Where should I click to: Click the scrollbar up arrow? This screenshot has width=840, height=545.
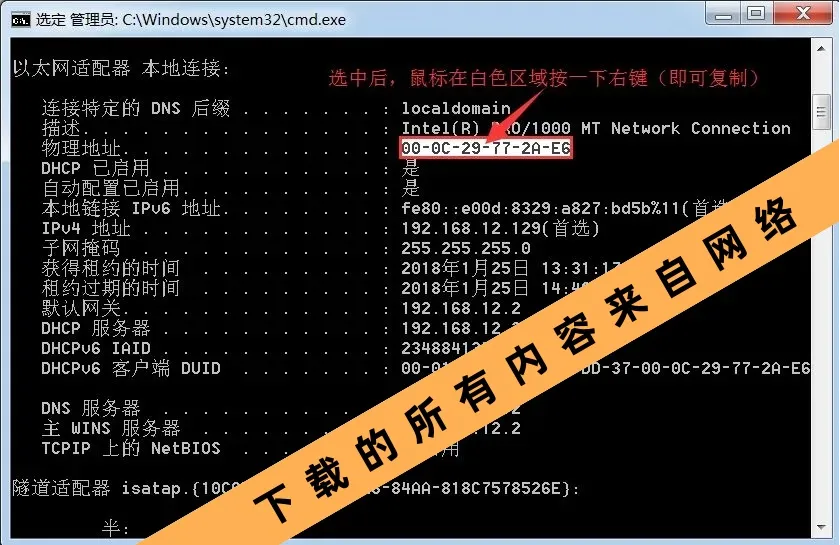coord(821,49)
